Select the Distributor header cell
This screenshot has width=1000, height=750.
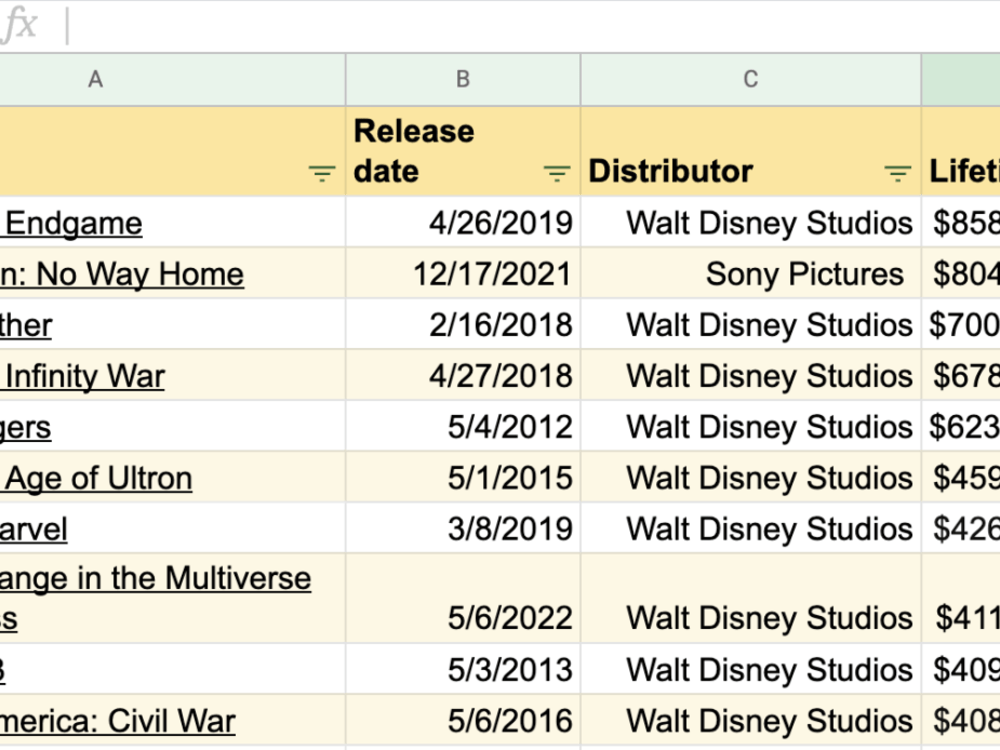751,151
